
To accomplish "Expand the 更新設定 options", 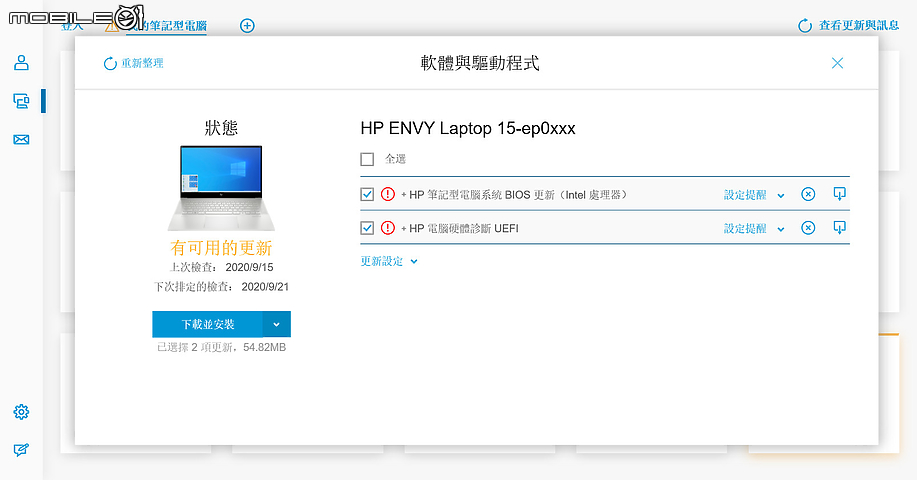I will point(389,261).
